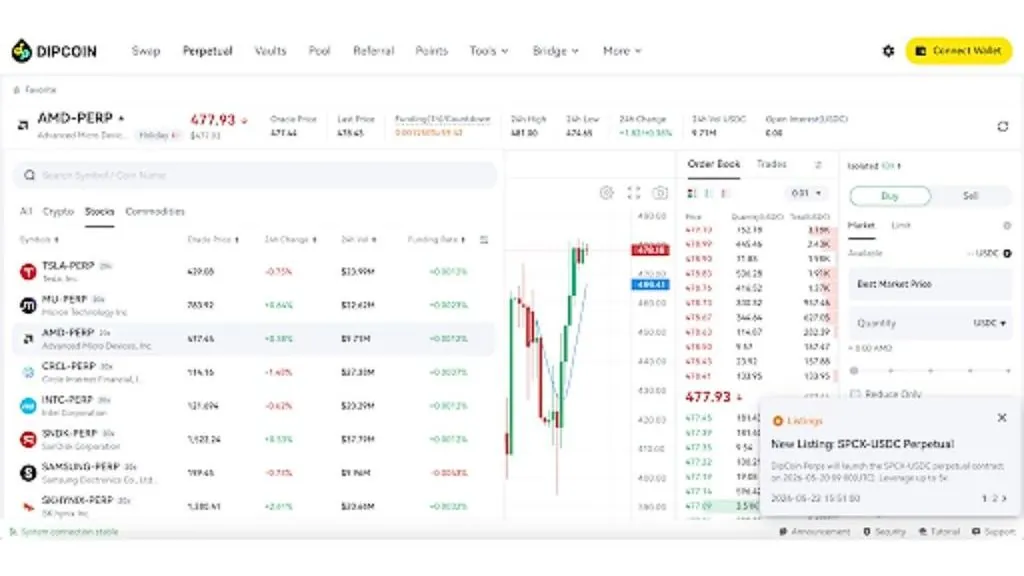Click the SNDK-PERP SanDisk logo

[x=28, y=440]
